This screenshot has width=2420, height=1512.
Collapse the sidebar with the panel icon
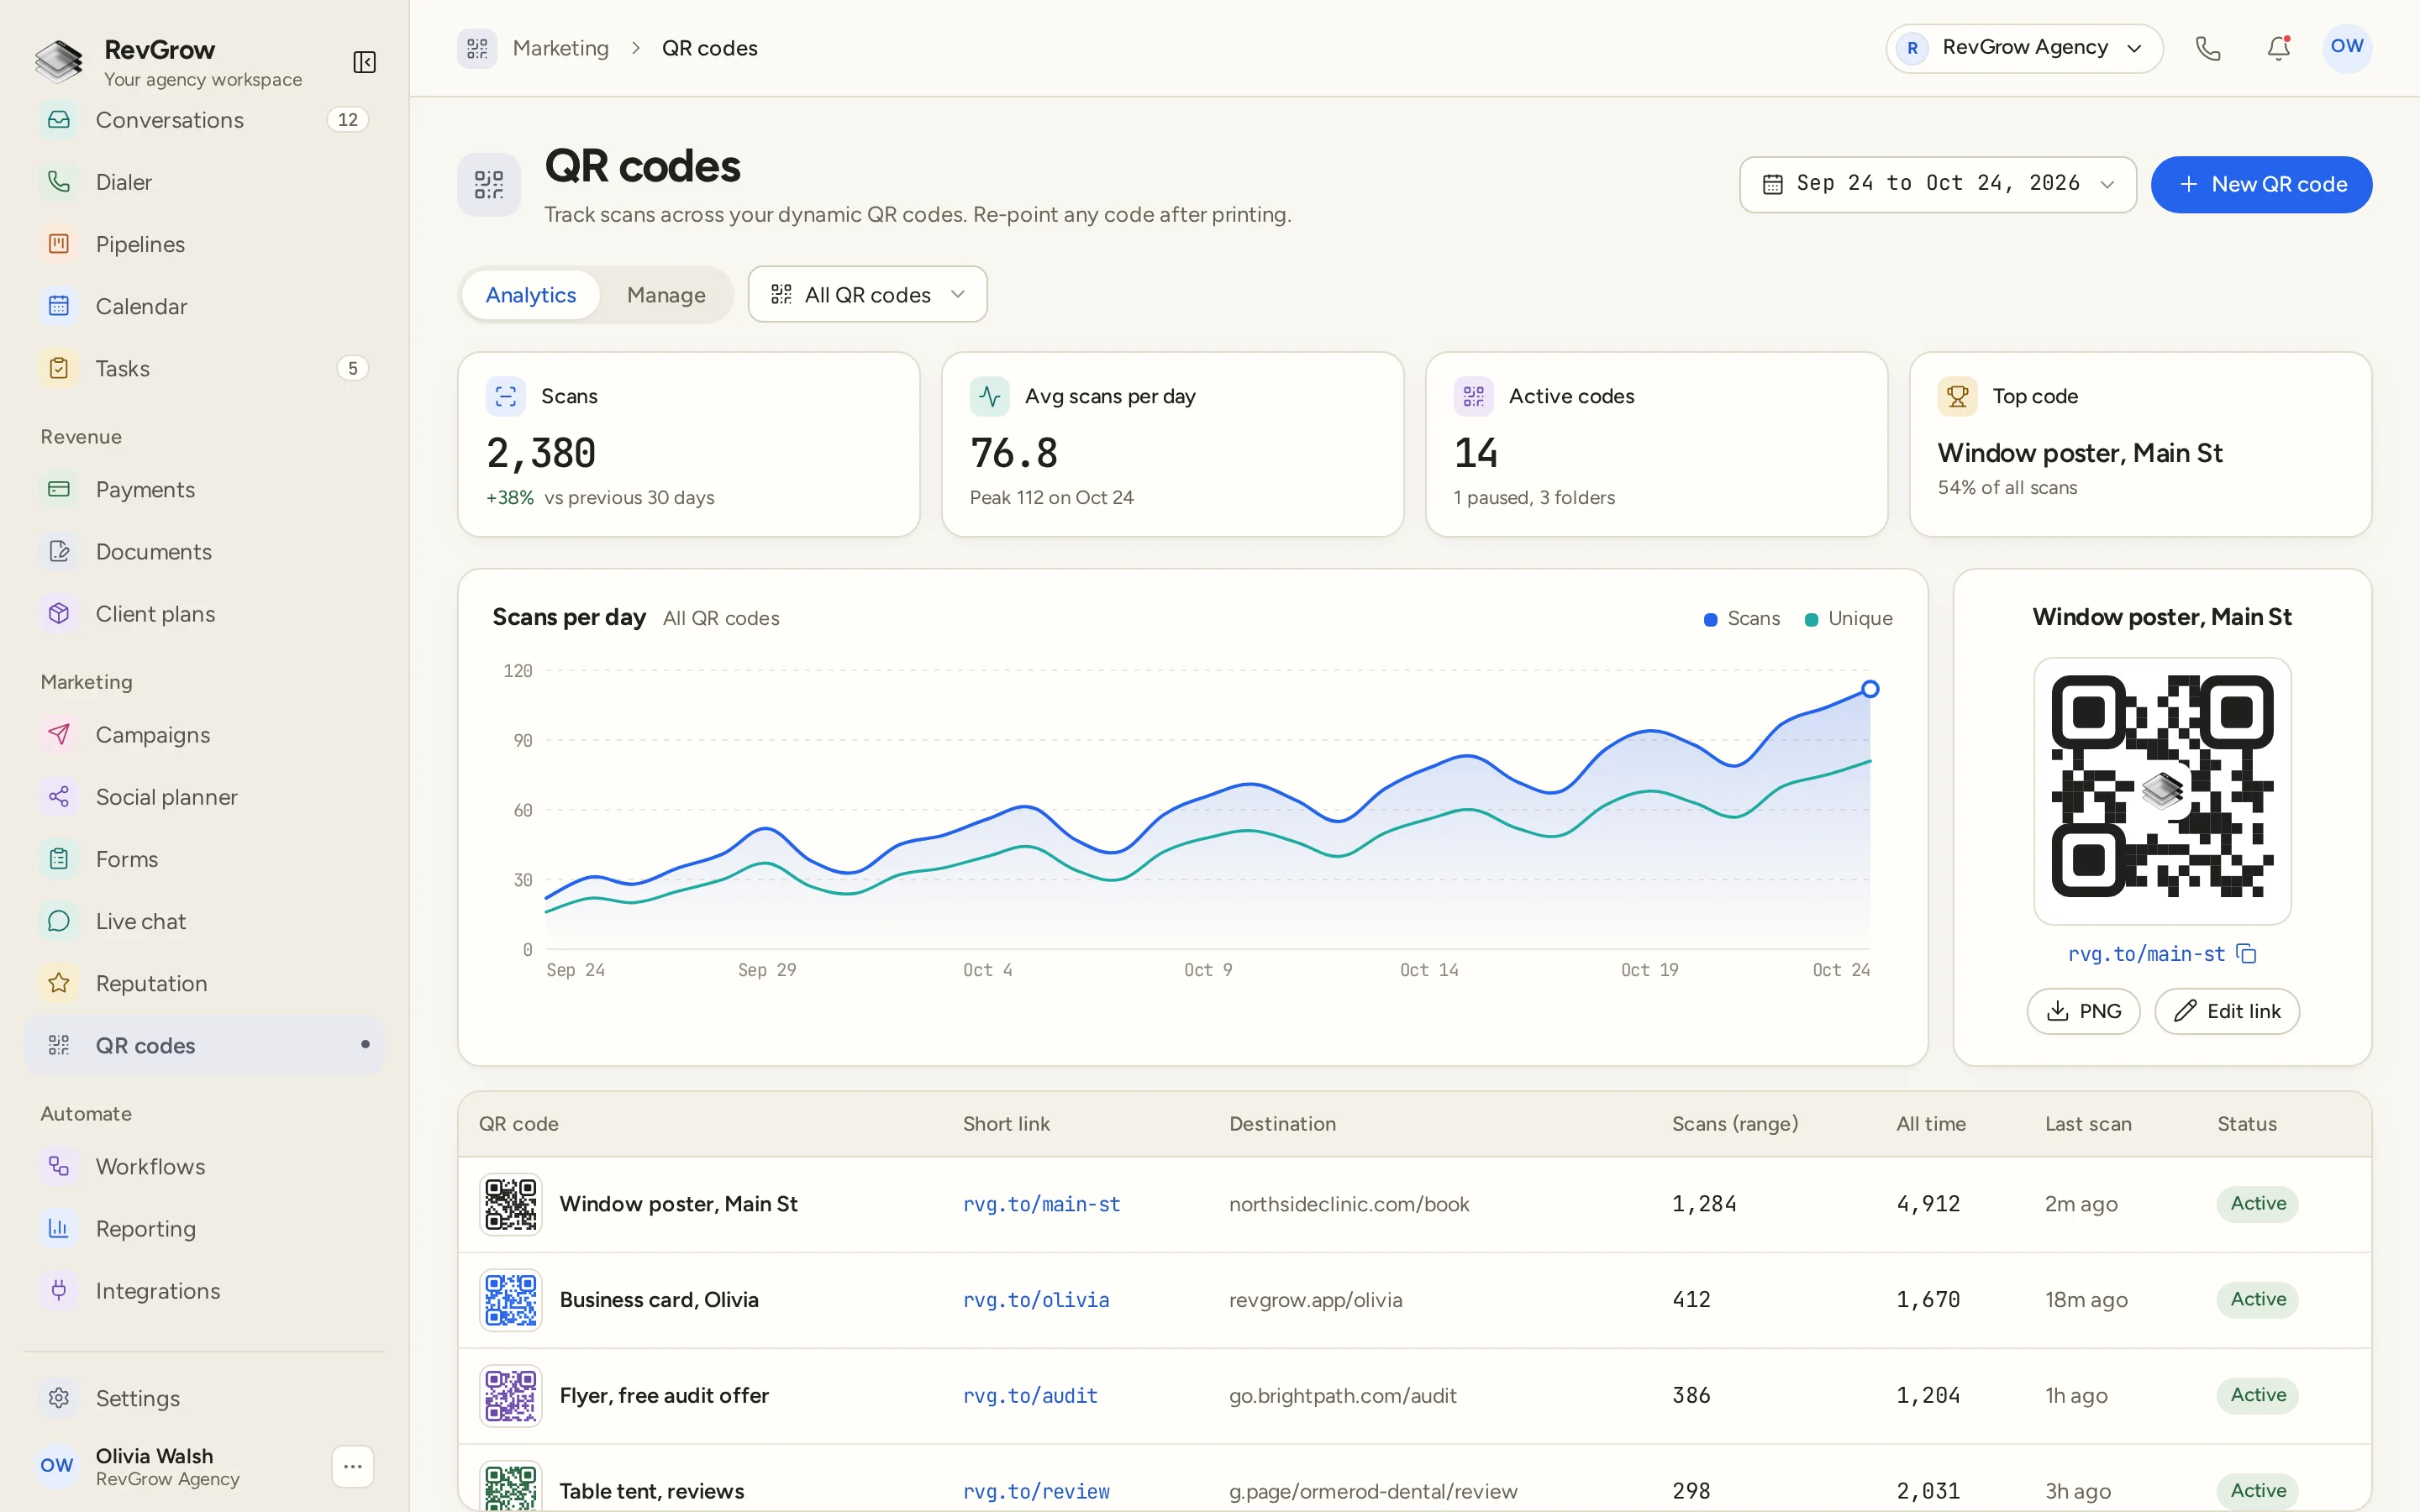[364, 62]
